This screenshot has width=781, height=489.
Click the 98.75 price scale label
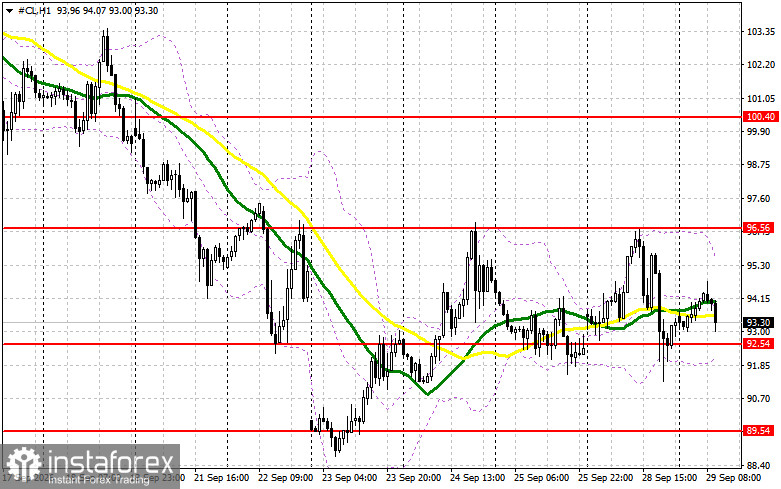point(759,165)
